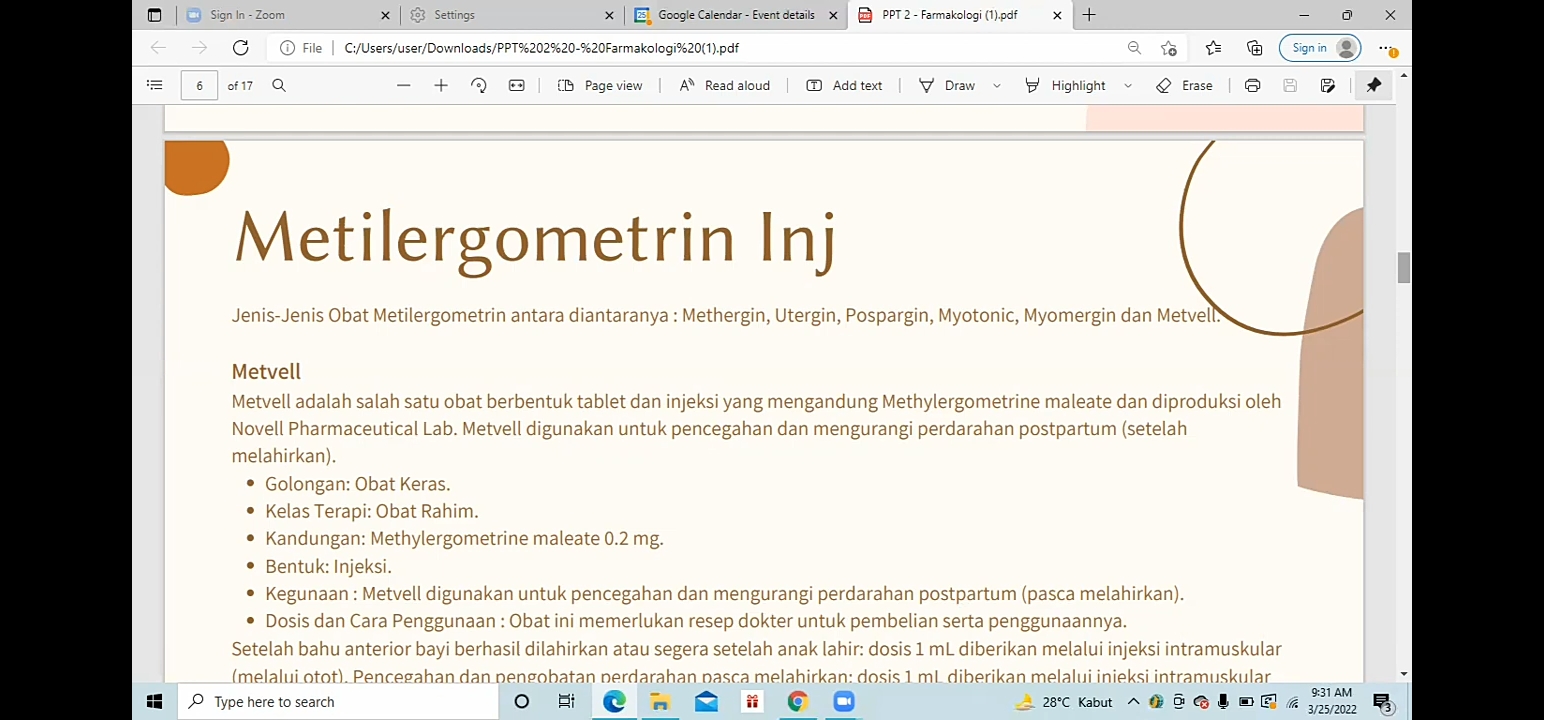Reload the current page
Image resolution: width=1544 pixels, height=720 pixels.
click(240, 48)
